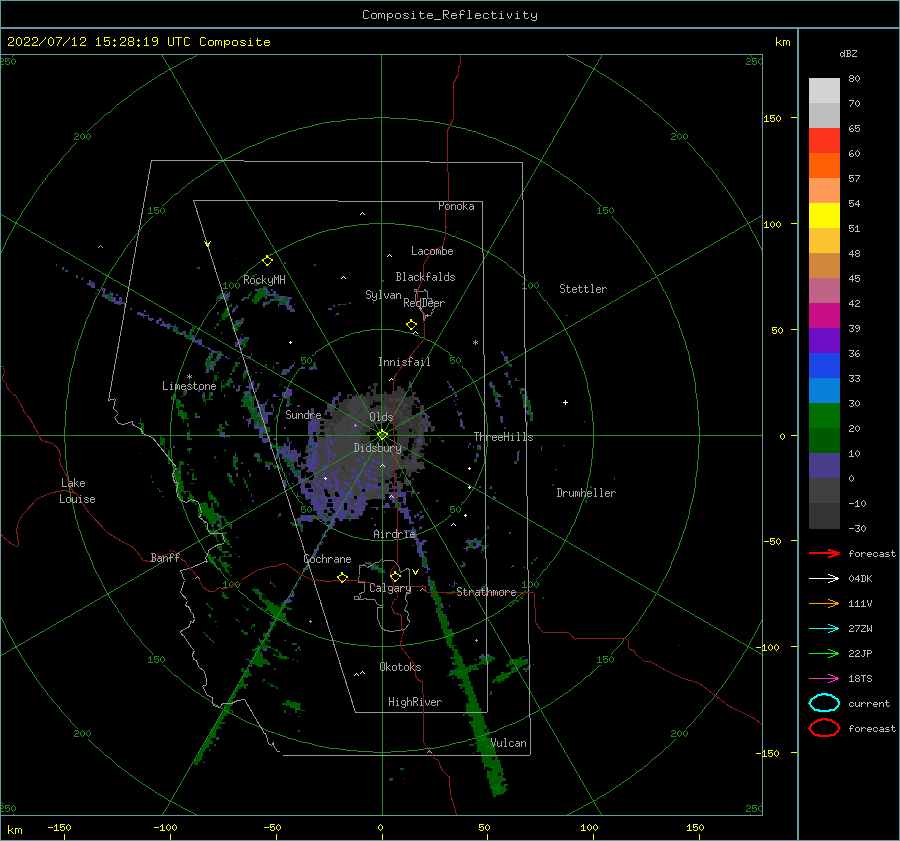900x841 pixels.
Task: Click the Stettler city label
Action: [583, 289]
